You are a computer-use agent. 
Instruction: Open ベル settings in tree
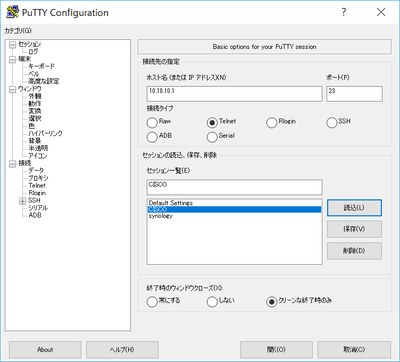coord(34,74)
